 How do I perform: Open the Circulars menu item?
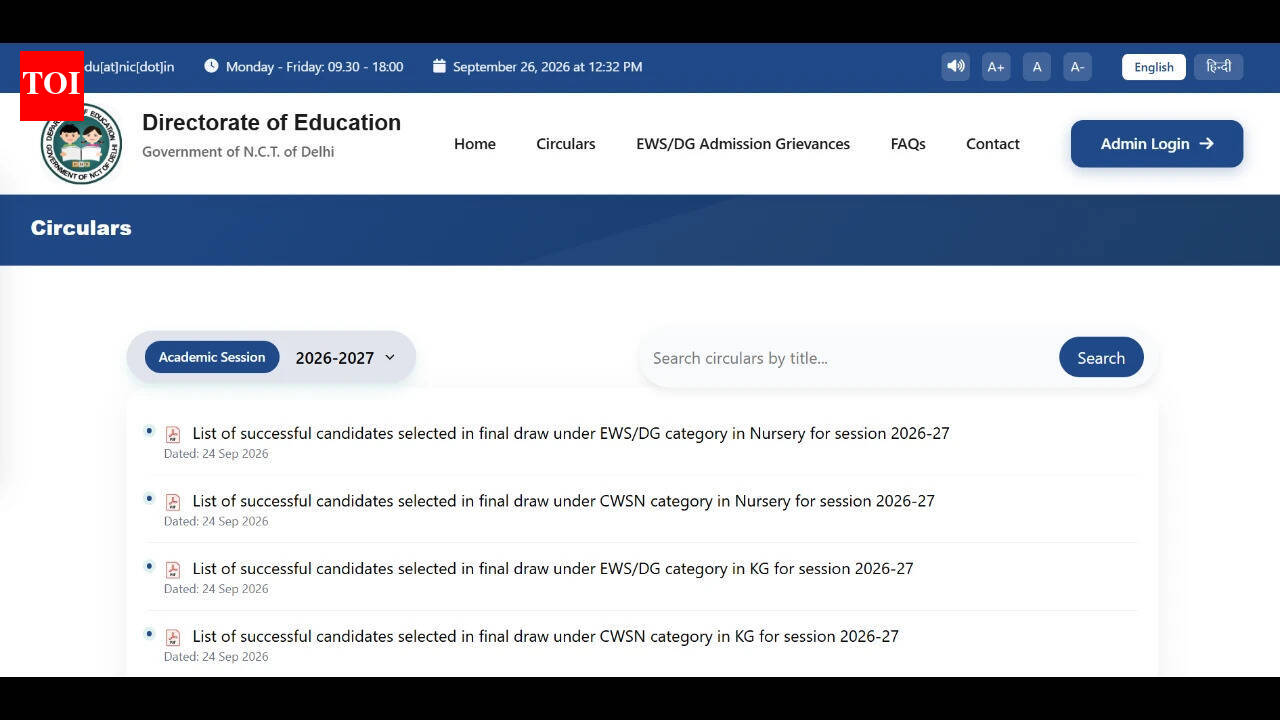tap(566, 144)
